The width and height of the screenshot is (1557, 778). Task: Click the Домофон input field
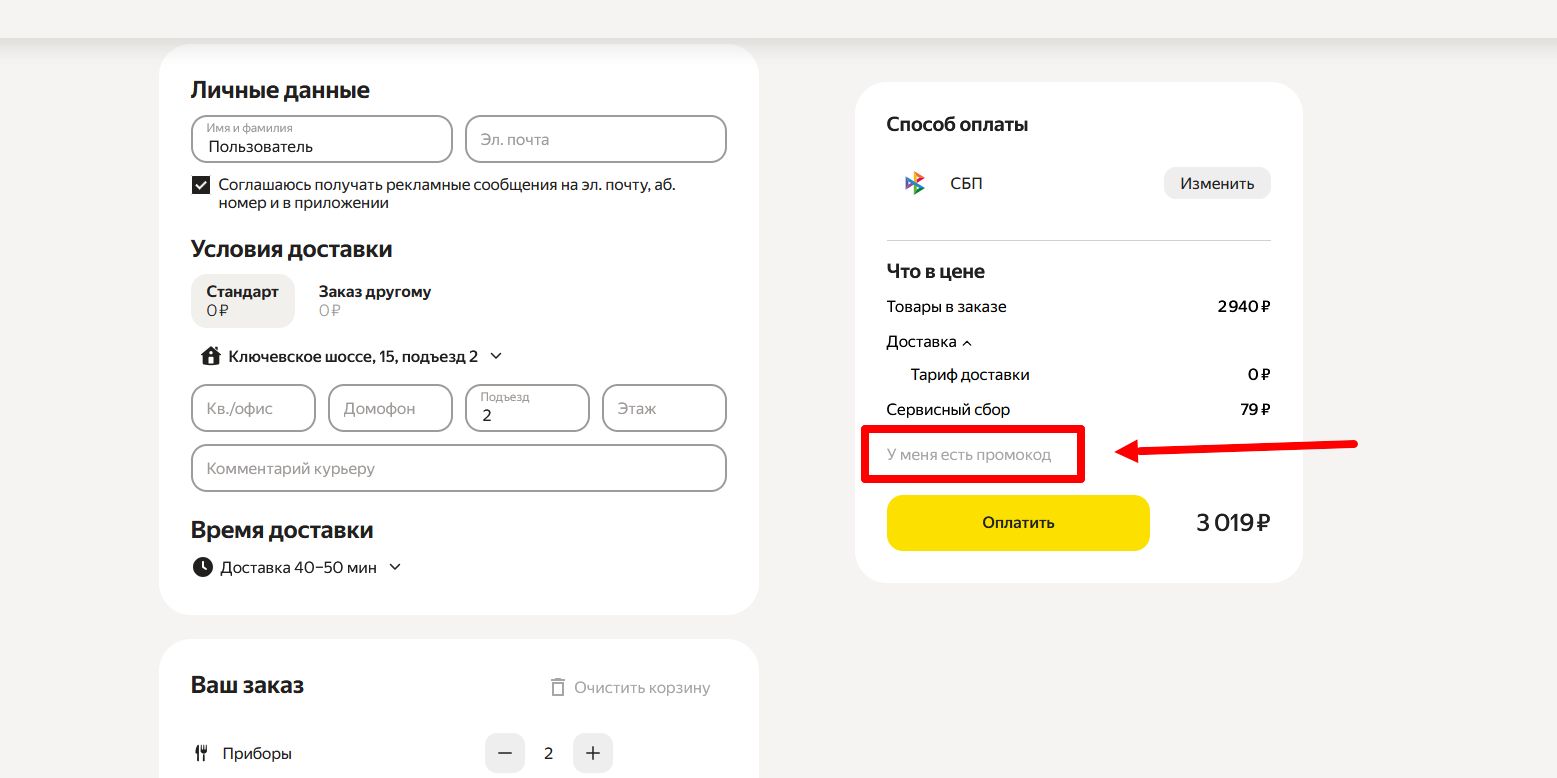tap(390, 408)
